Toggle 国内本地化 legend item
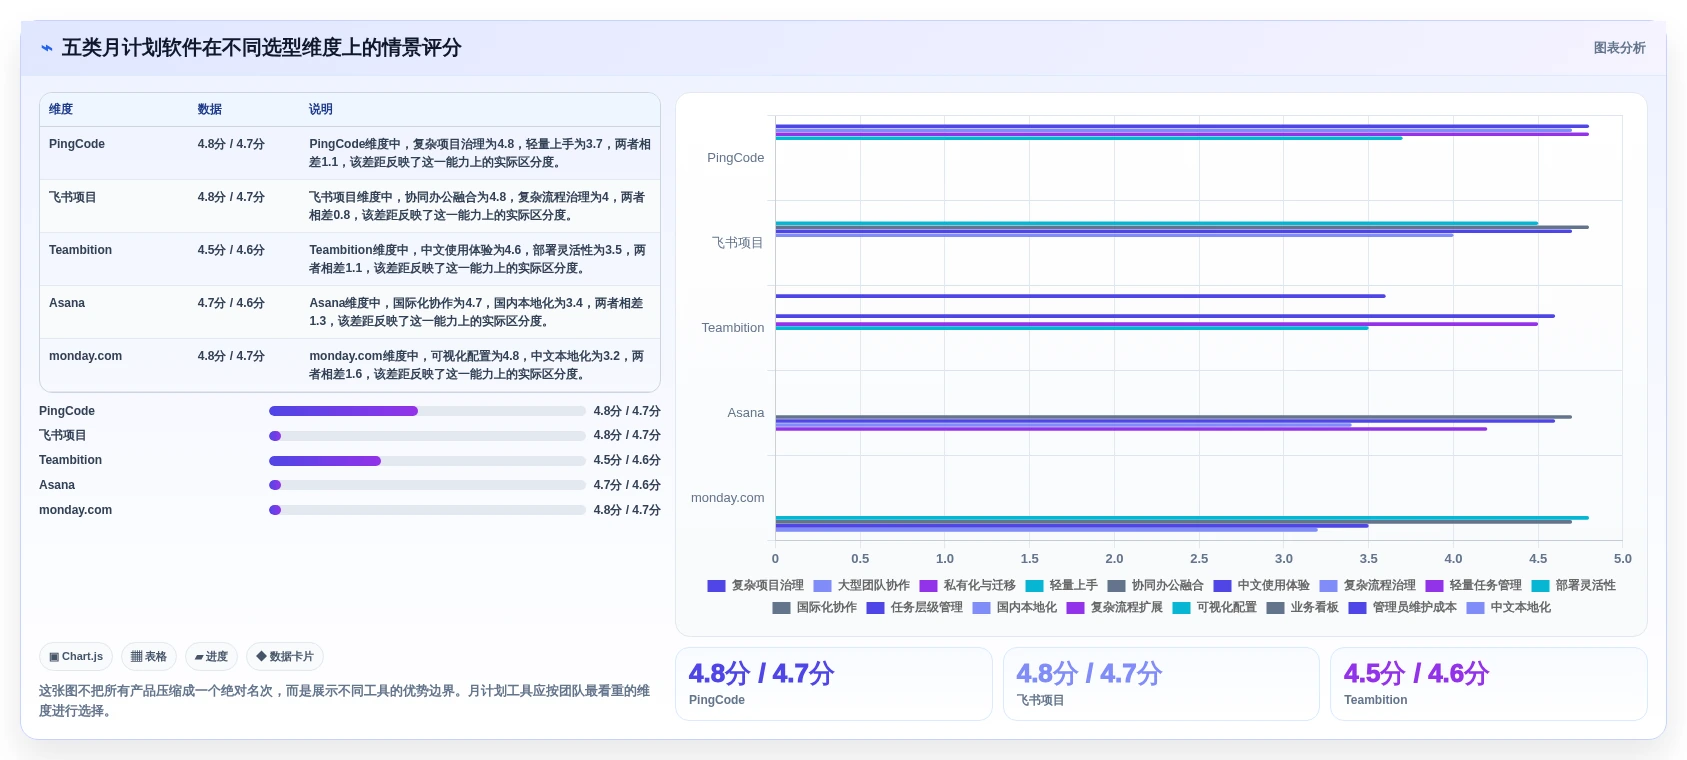 point(1014,608)
